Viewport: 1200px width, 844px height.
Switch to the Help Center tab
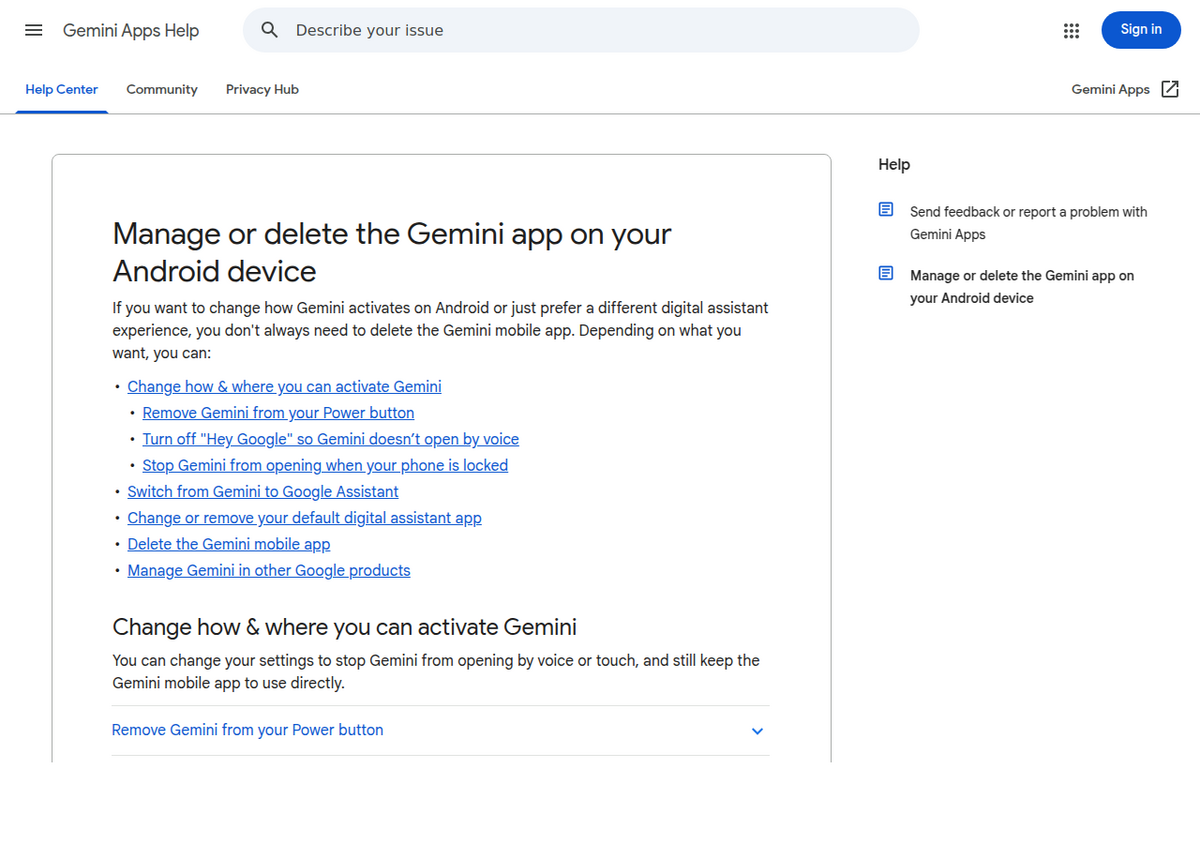tap(62, 89)
